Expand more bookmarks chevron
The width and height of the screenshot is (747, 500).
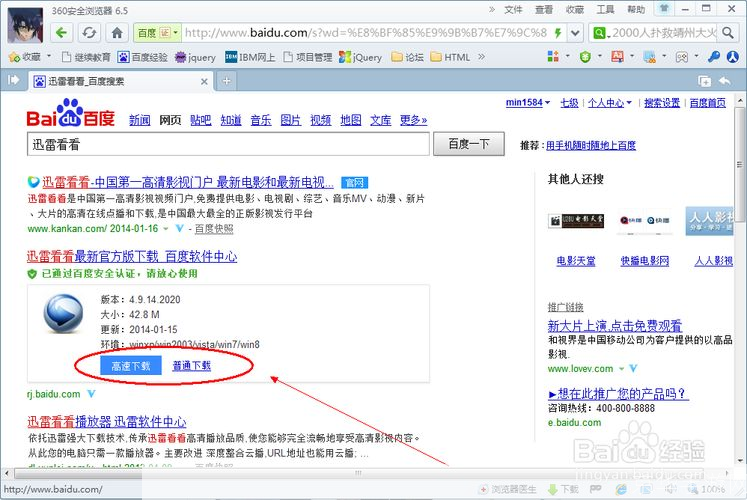pyautogui.click(x=482, y=57)
